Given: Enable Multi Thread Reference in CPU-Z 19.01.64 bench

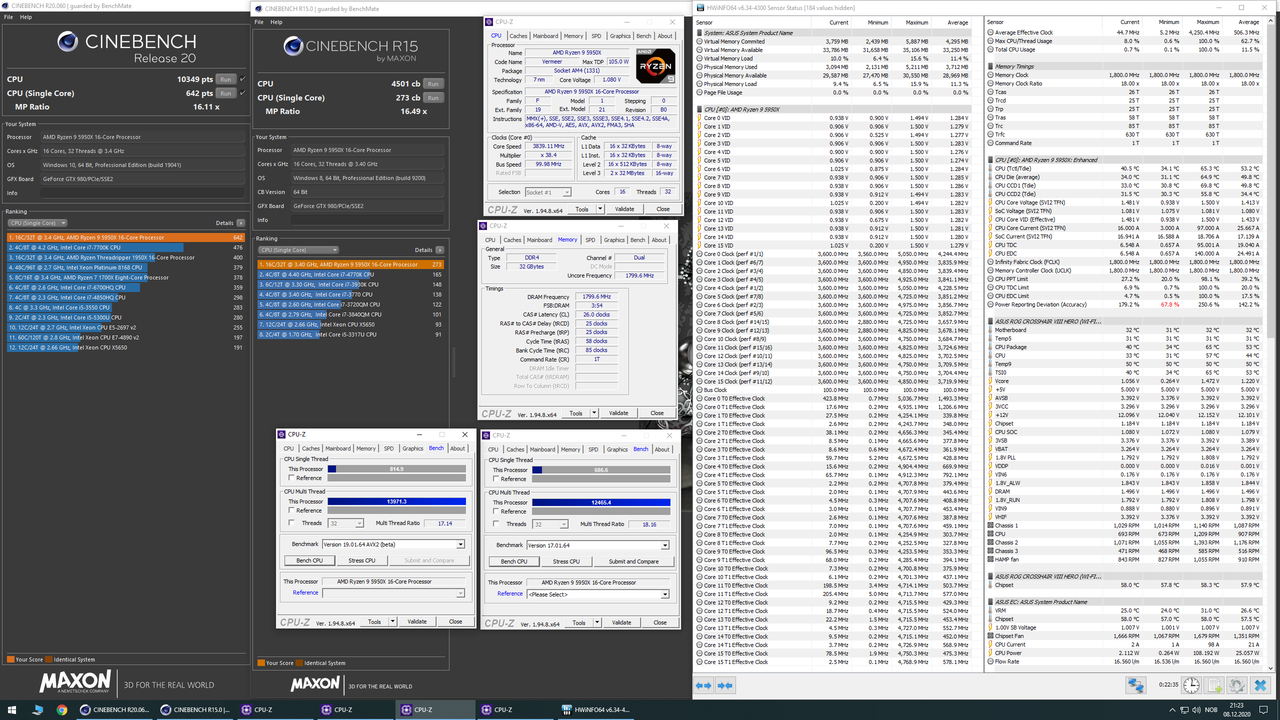Looking at the screenshot, I should 292,510.
